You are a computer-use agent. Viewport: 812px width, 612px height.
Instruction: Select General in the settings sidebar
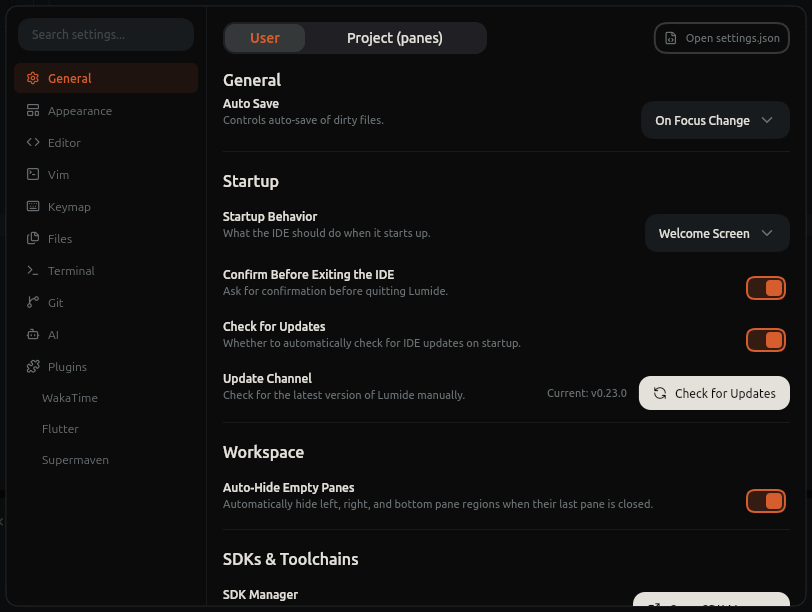click(106, 78)
